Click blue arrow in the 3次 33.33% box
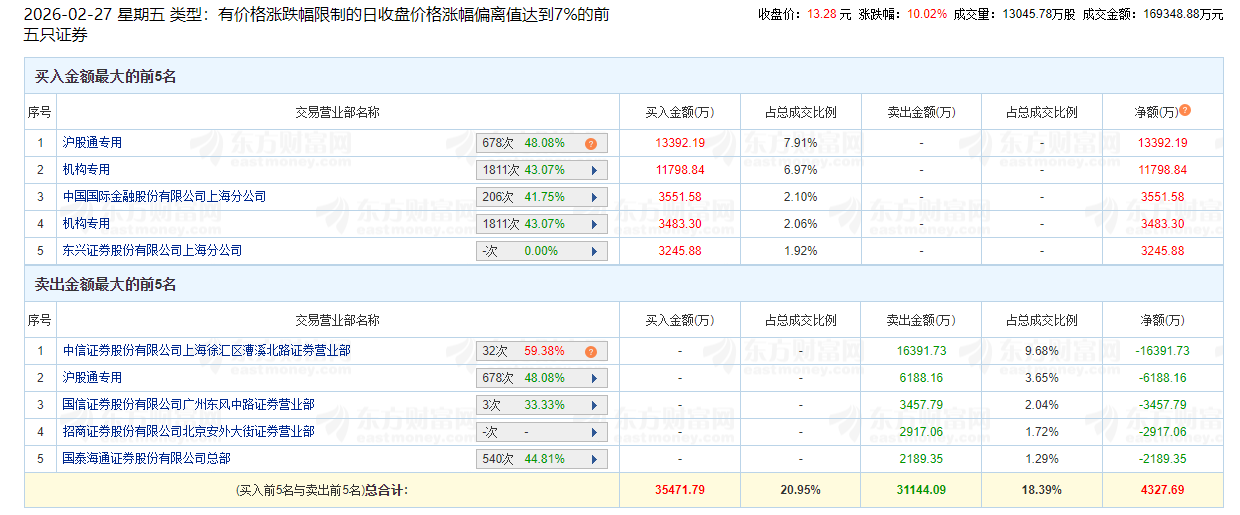Image resolution: width=1240 pixels, height=515 pixels. click(x=594, y=405)
